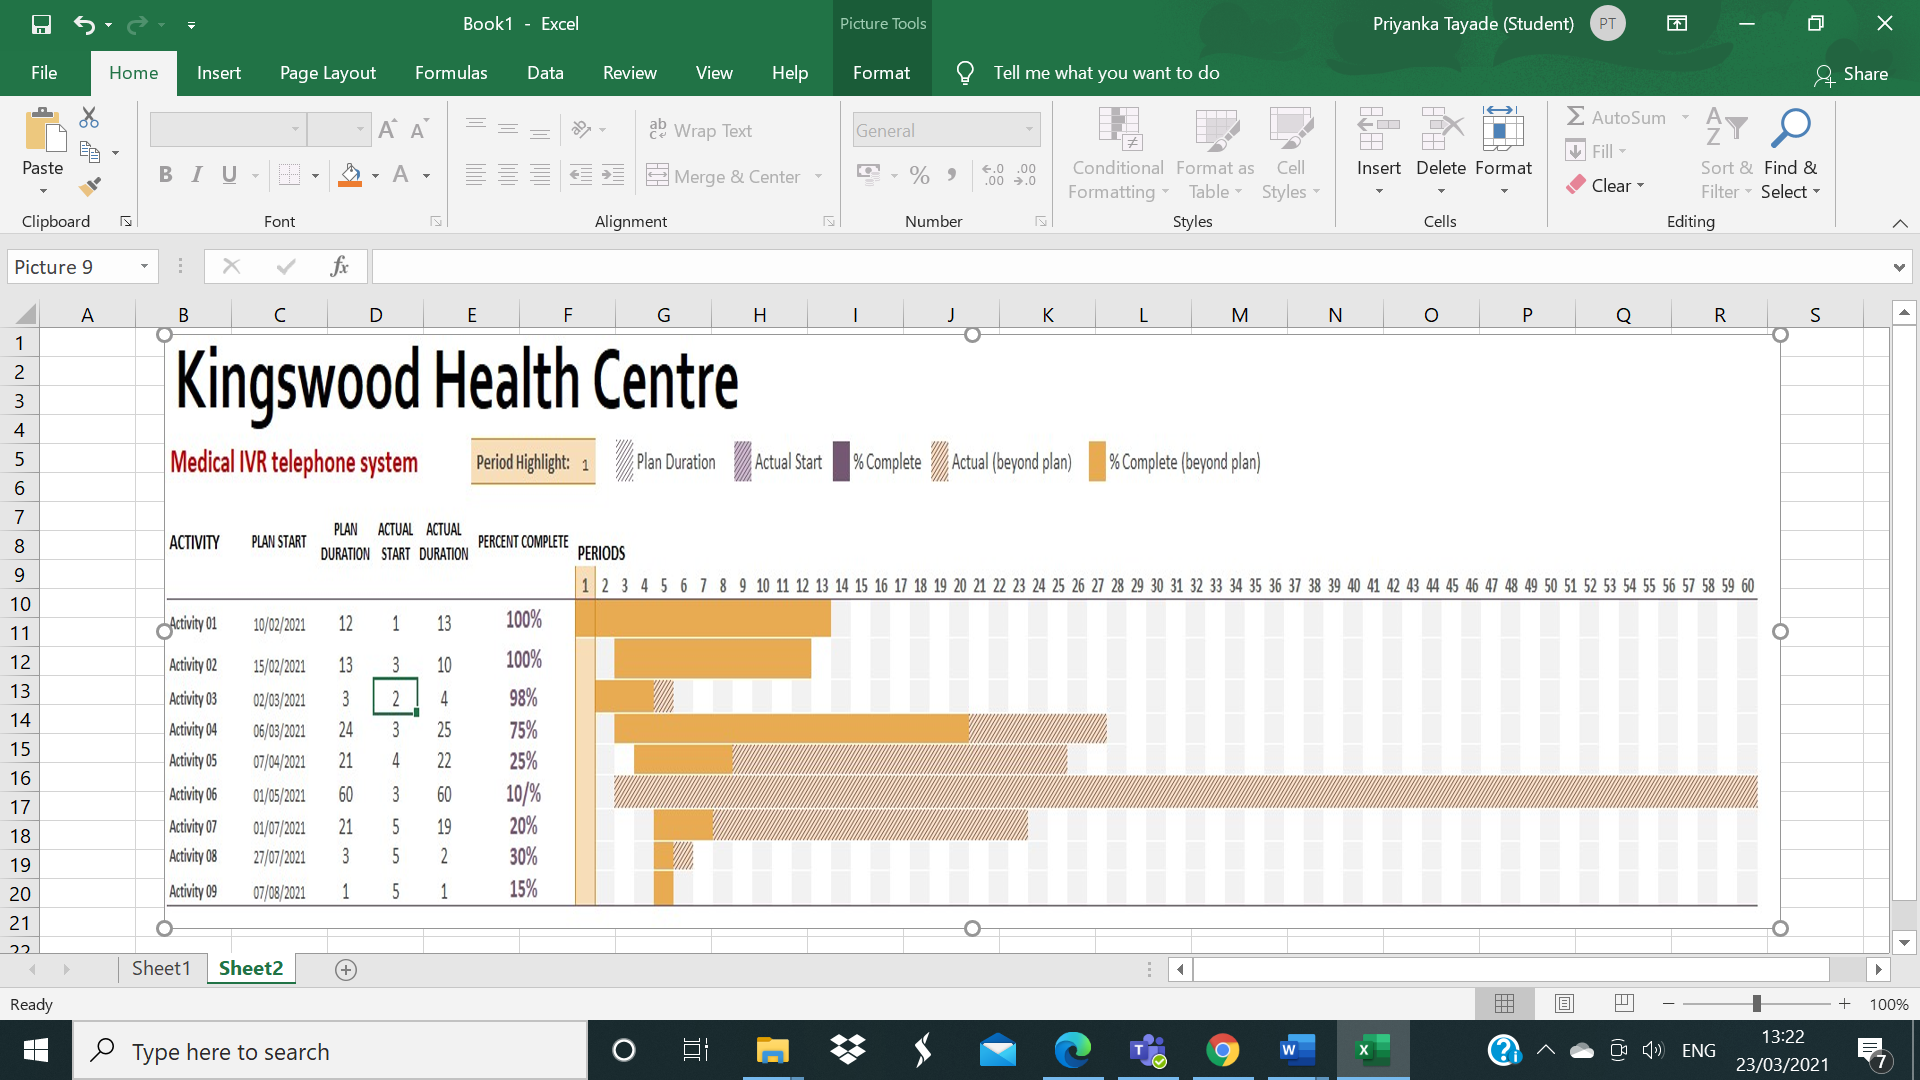Click the Save floppy disk icon

(x=41, y=24)
